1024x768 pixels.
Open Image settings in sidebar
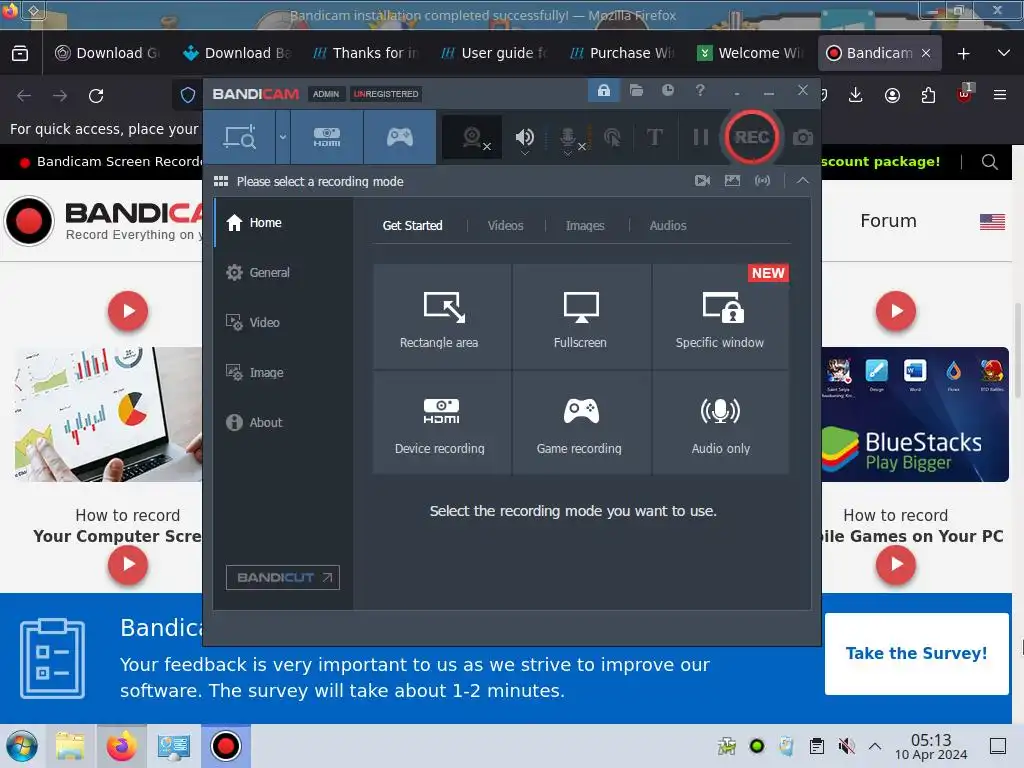(283, 372)
